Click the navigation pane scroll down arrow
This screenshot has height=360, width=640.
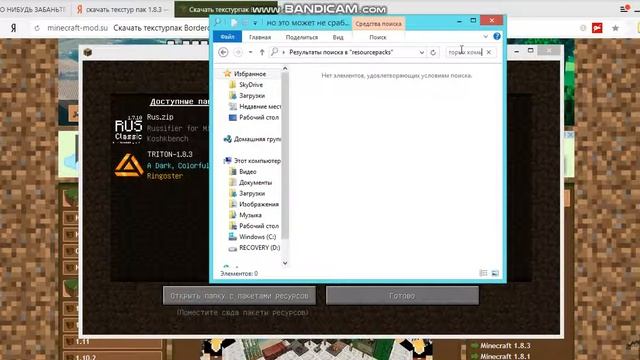pyautogui.click(x=285, y=263)
